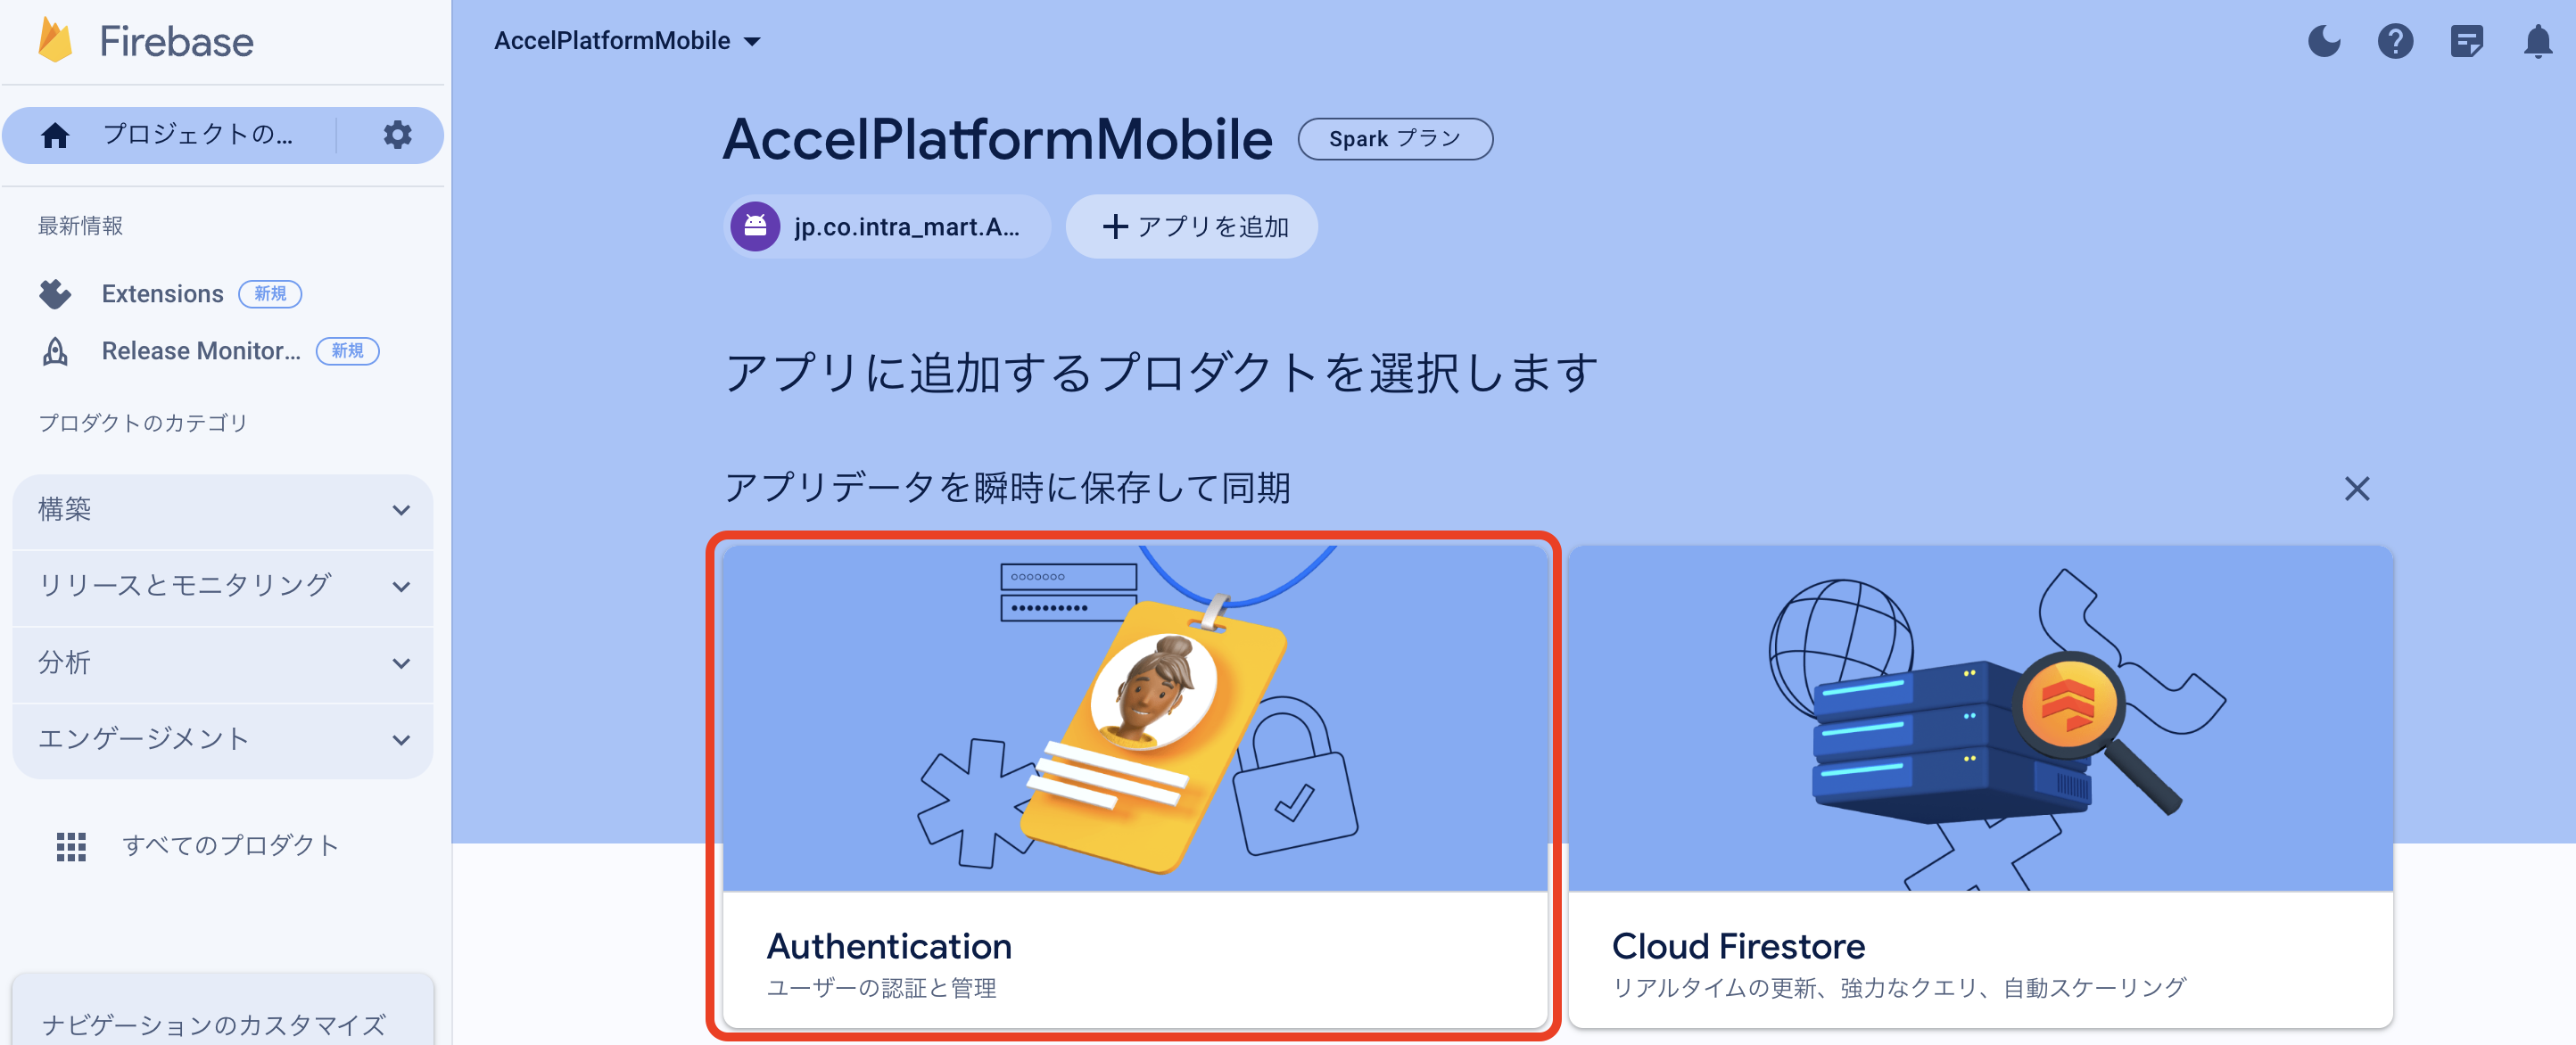Expand the エンゲージメント category
Screen dimensions: 2576x1045
(x=222, y=740)
